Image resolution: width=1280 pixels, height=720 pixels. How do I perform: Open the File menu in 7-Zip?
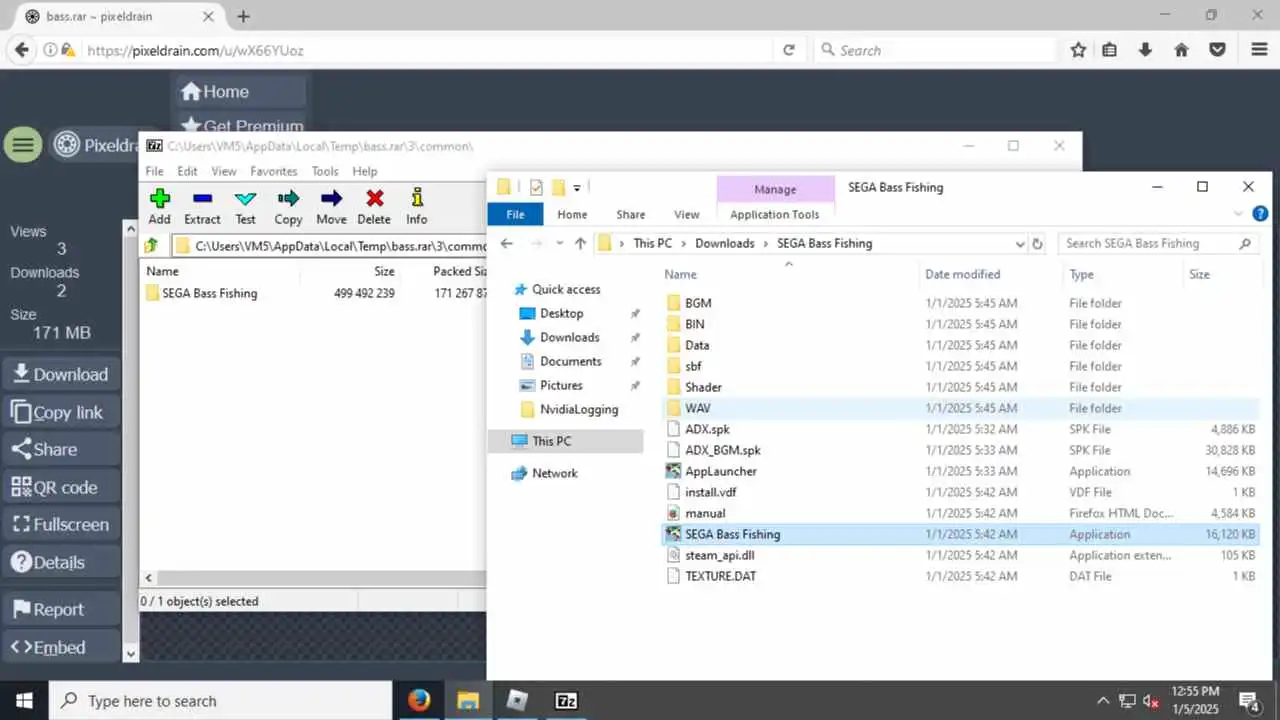pyautogui.click(x=154, y=171)
